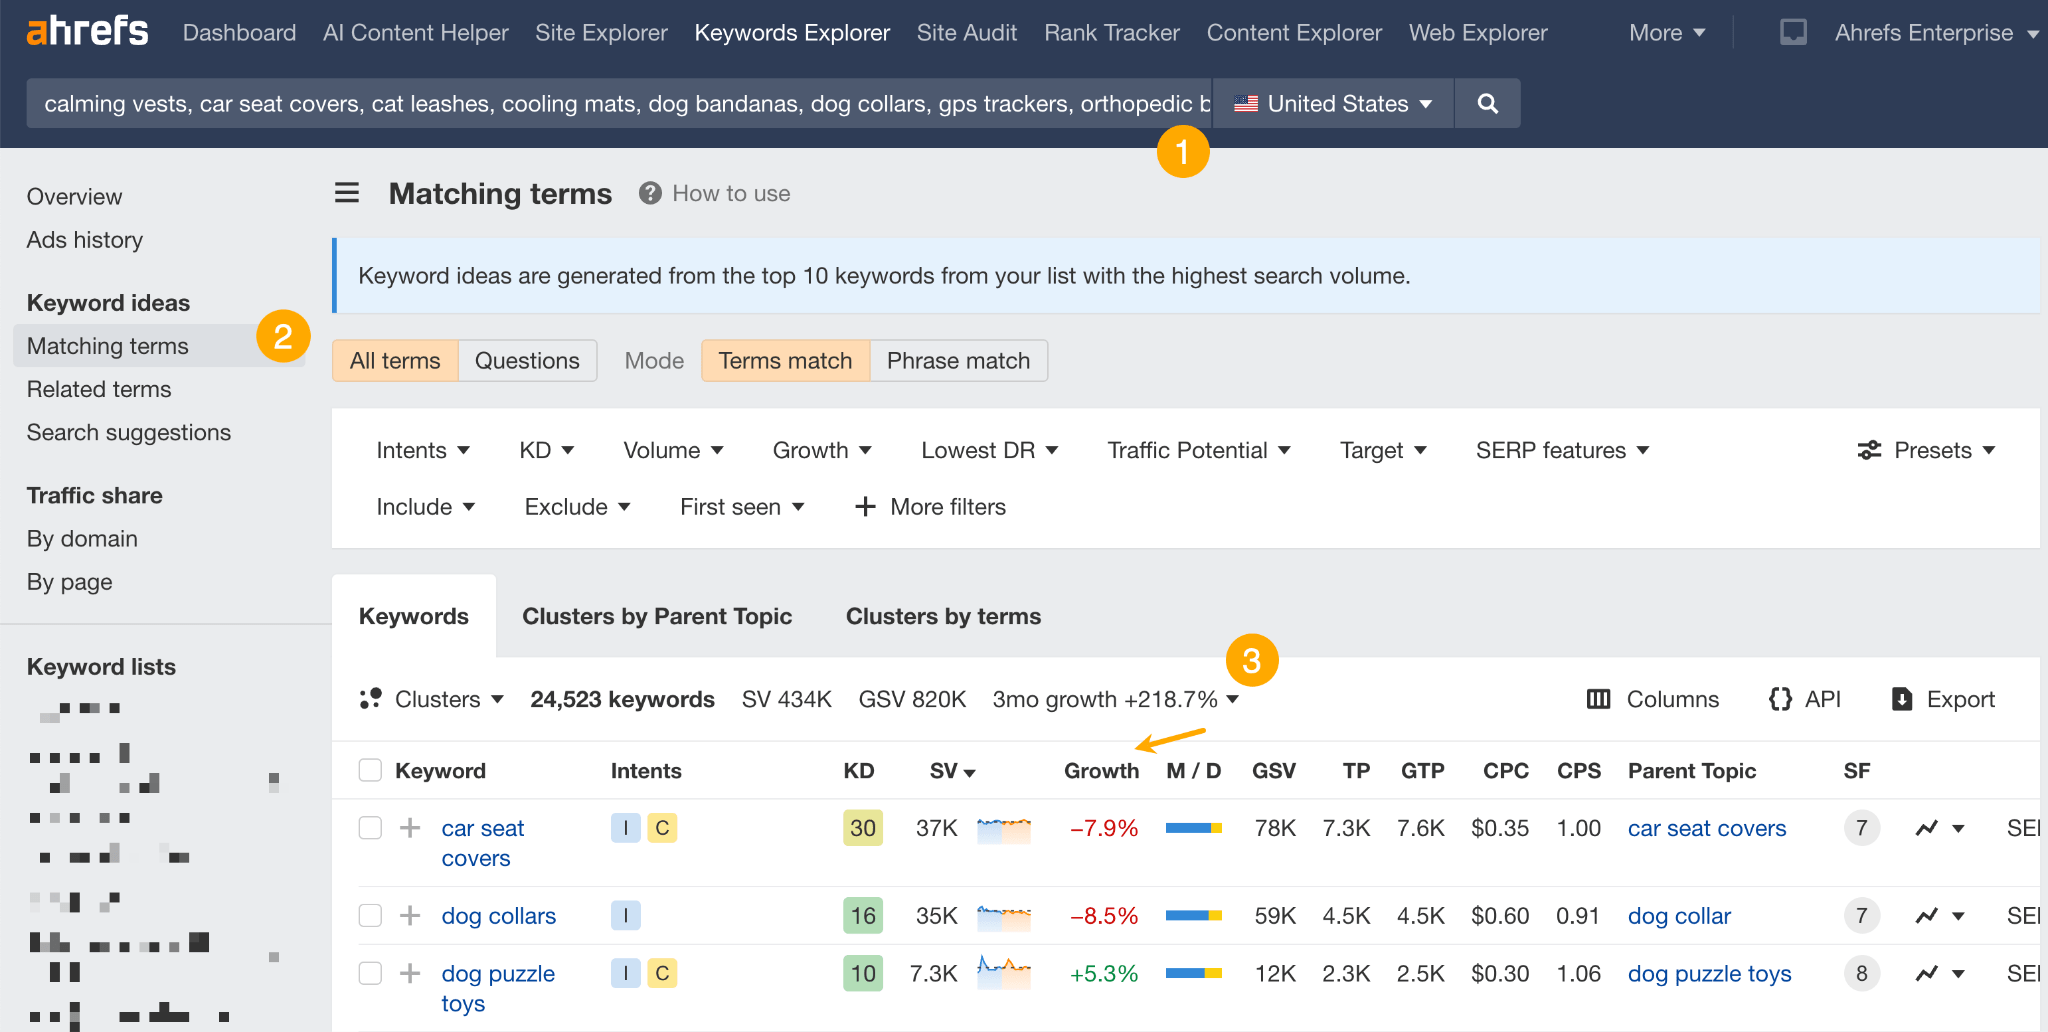
Task: Open Rank Tracker from the top menu
Action: (1111, 32)
